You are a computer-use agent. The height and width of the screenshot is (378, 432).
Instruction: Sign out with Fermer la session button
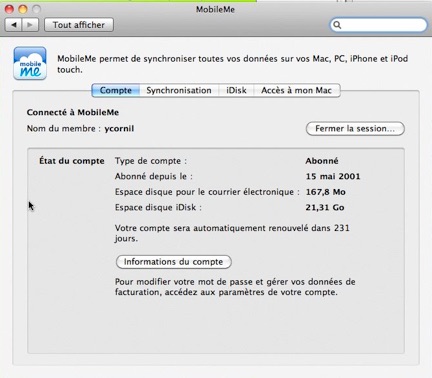tap(355, 129)
